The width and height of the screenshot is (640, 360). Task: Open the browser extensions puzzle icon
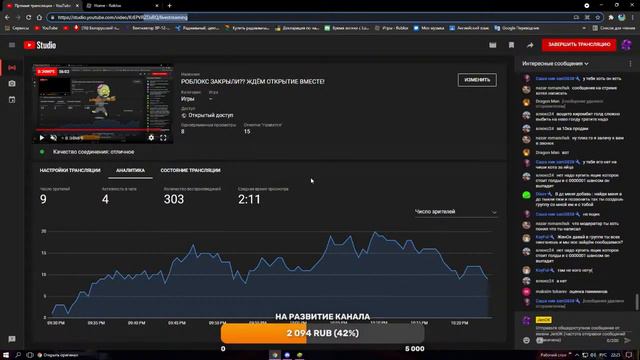click(x=611, y=17)
